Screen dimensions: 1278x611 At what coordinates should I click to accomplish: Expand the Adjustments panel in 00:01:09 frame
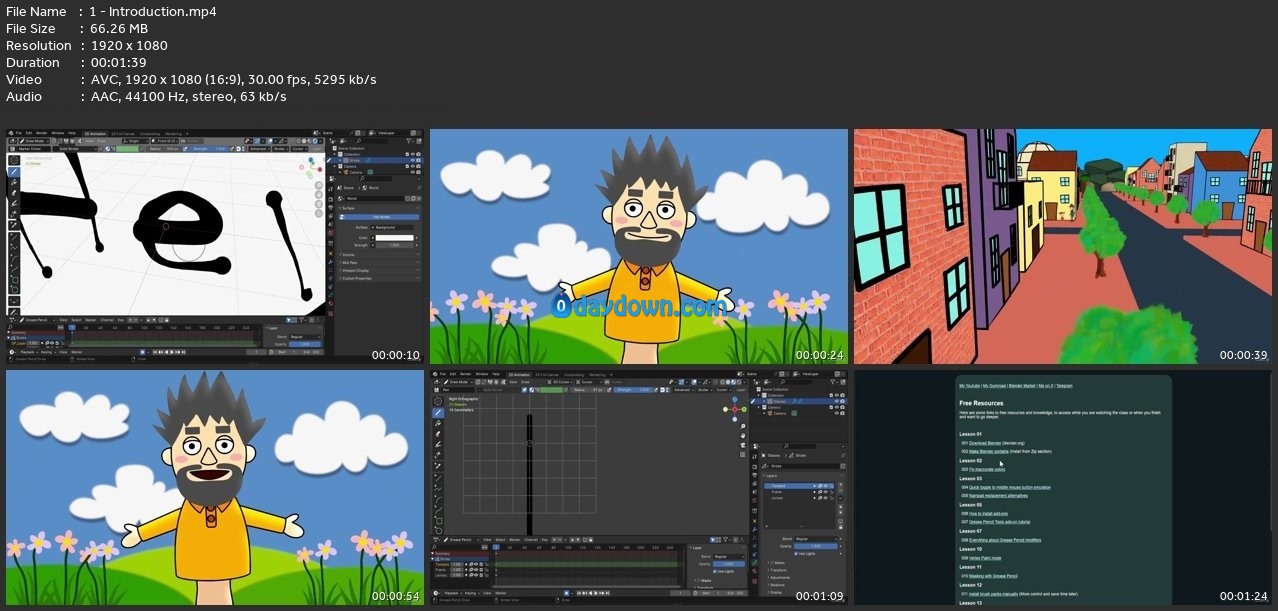pos(780,577)
